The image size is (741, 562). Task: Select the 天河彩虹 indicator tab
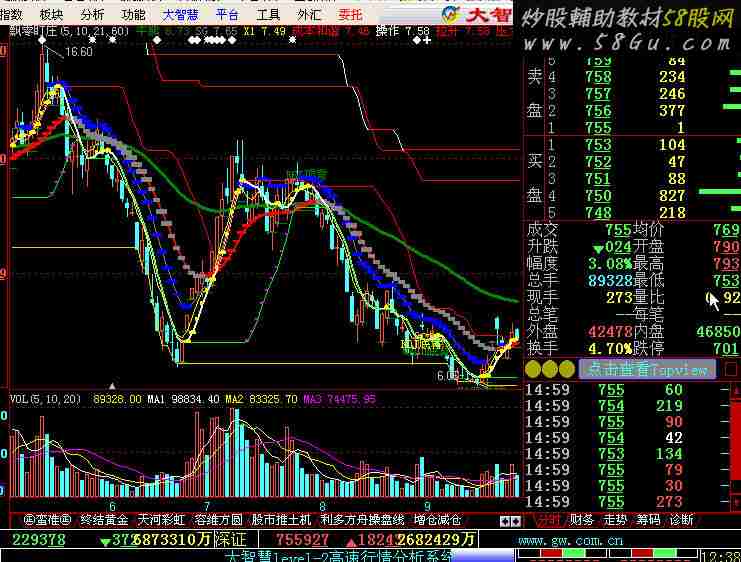coord(161,520)
